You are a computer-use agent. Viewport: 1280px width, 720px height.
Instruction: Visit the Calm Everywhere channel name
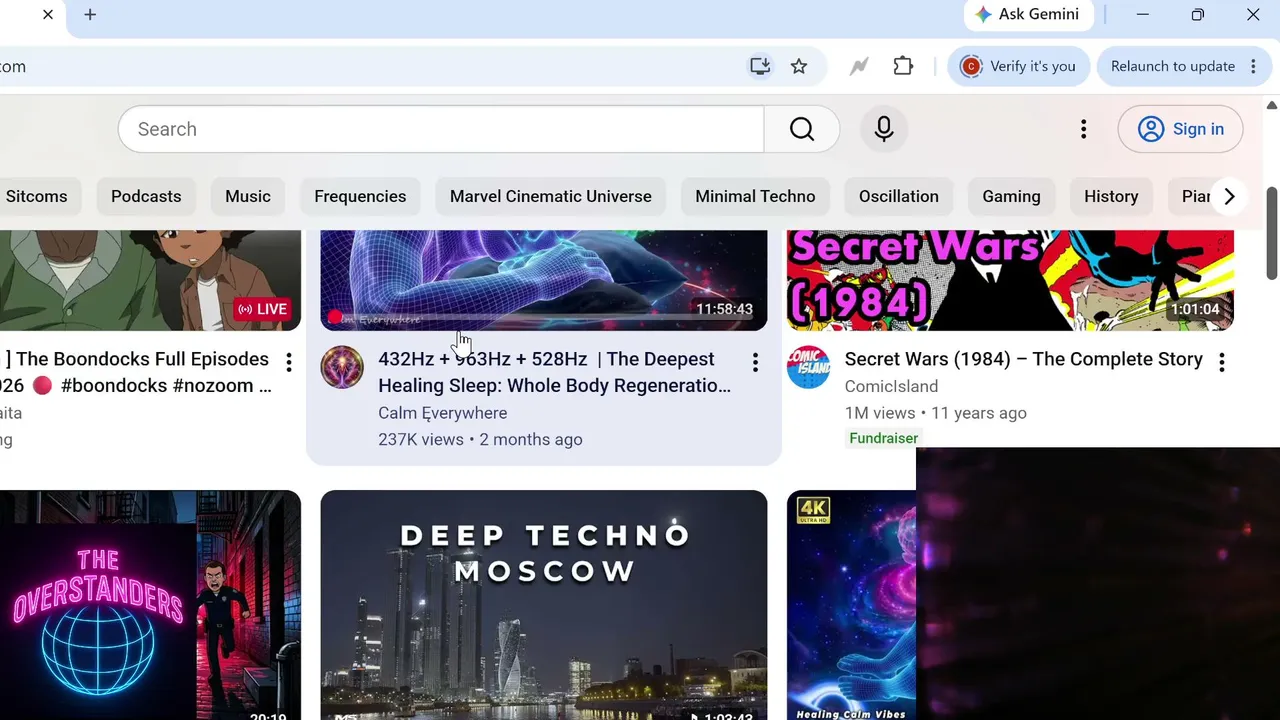click(x=442, y=413)
